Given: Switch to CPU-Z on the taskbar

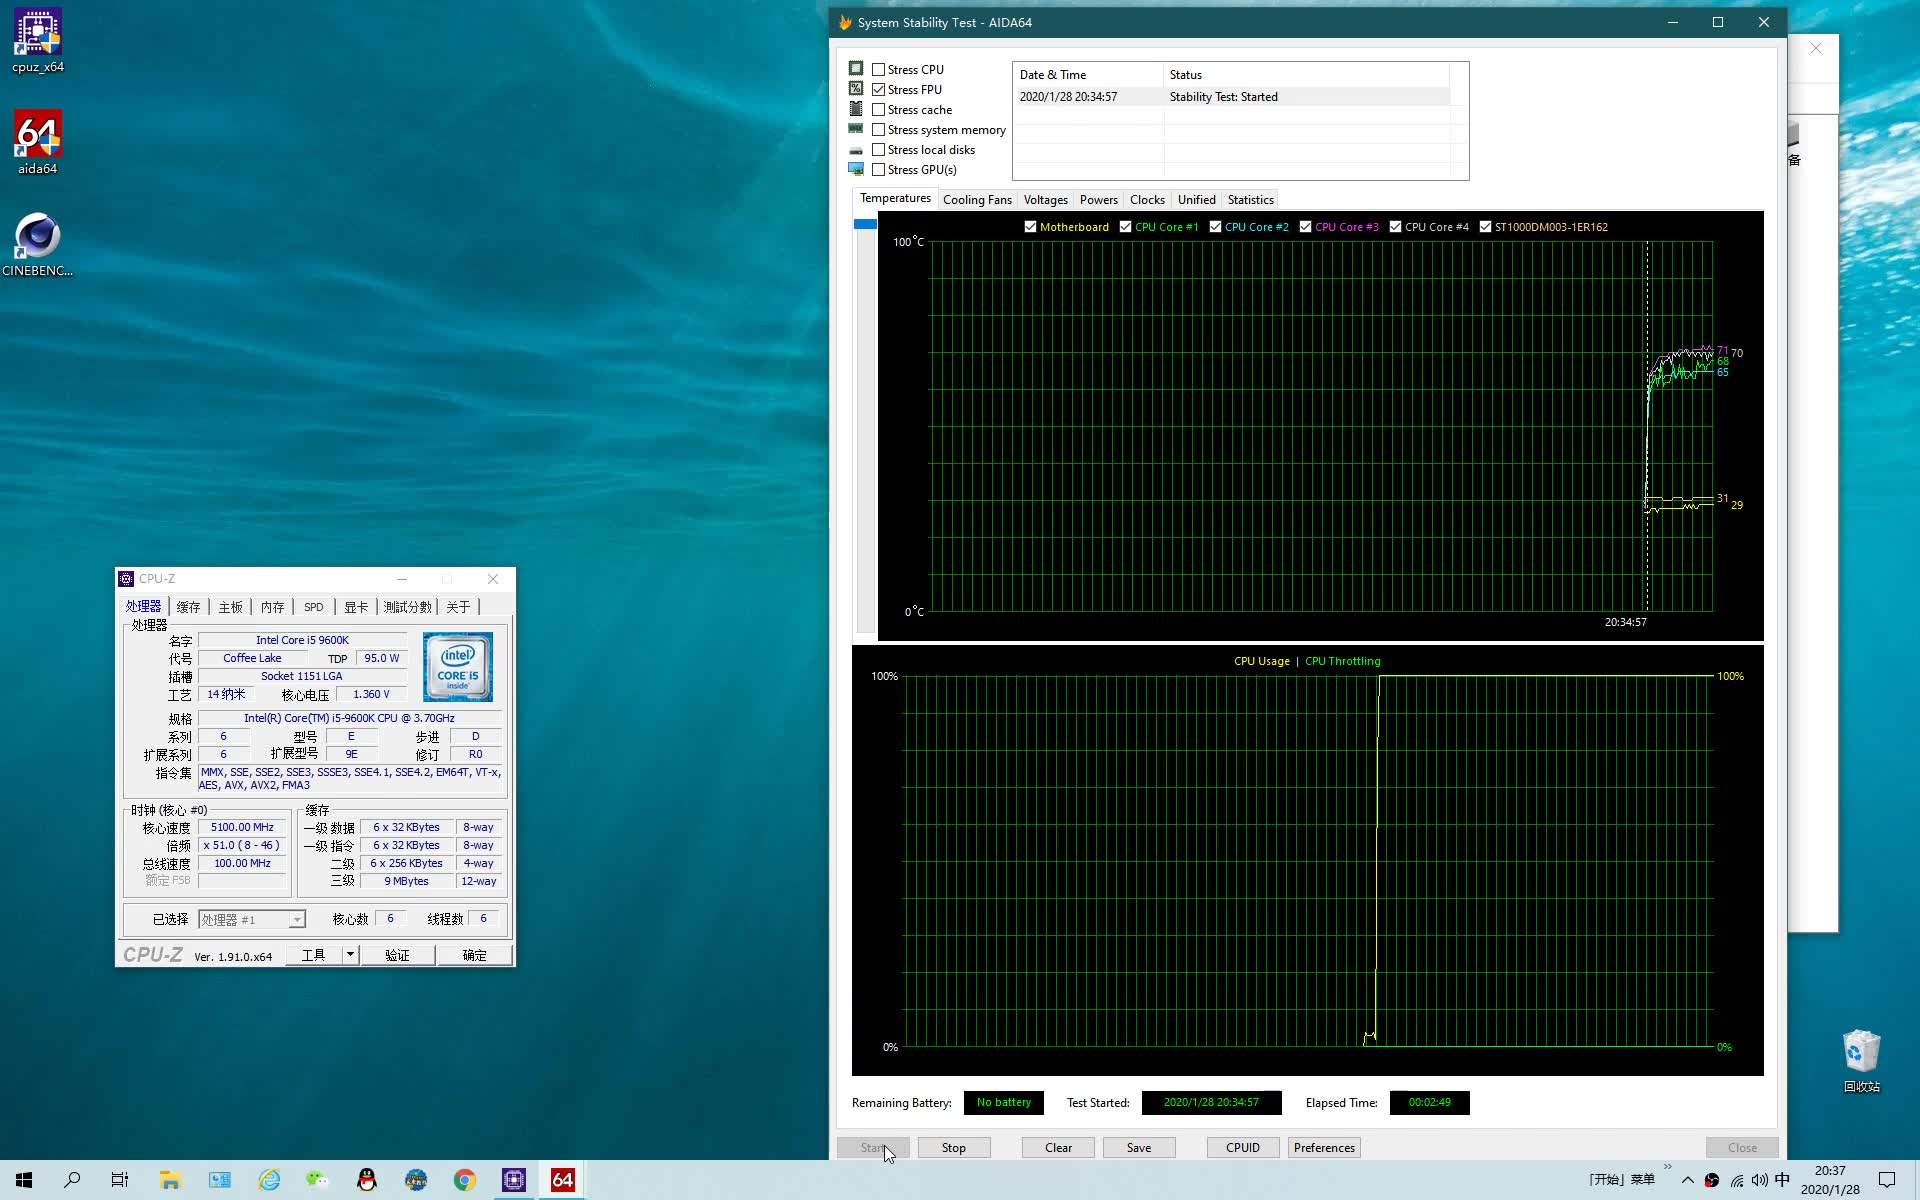Looking at the screenshot, I should tap(514, 1180).
